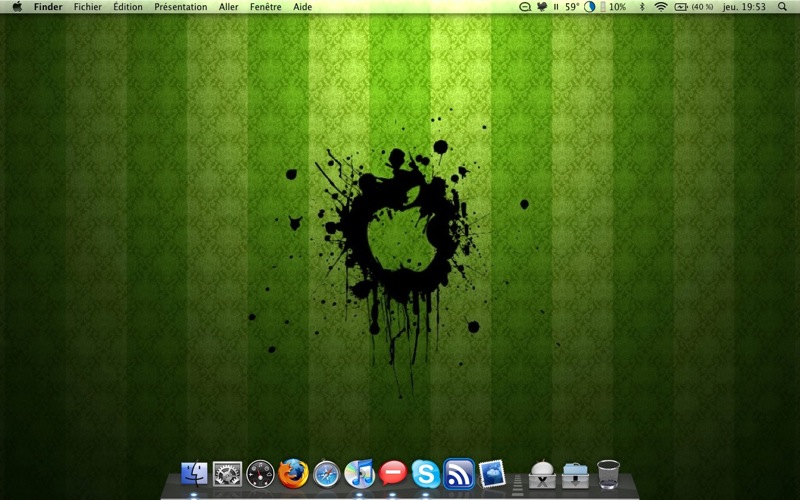
Task: Open the Aide menu
Action: tap(303, 7)
